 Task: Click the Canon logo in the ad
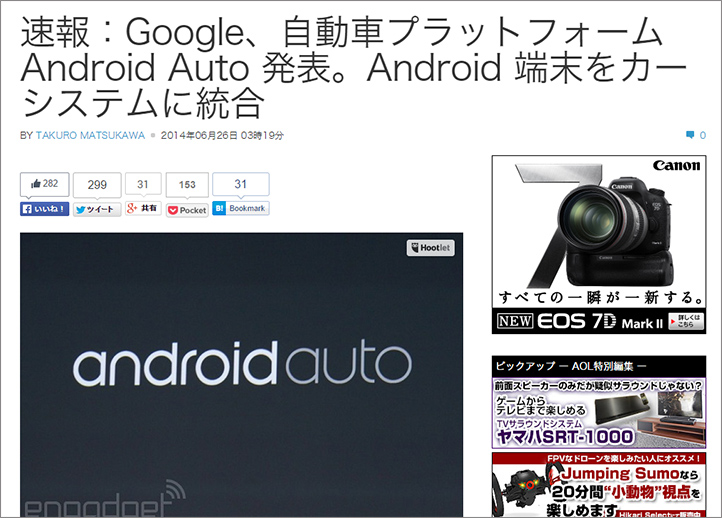pyautogui.click(x=676, y=166)
